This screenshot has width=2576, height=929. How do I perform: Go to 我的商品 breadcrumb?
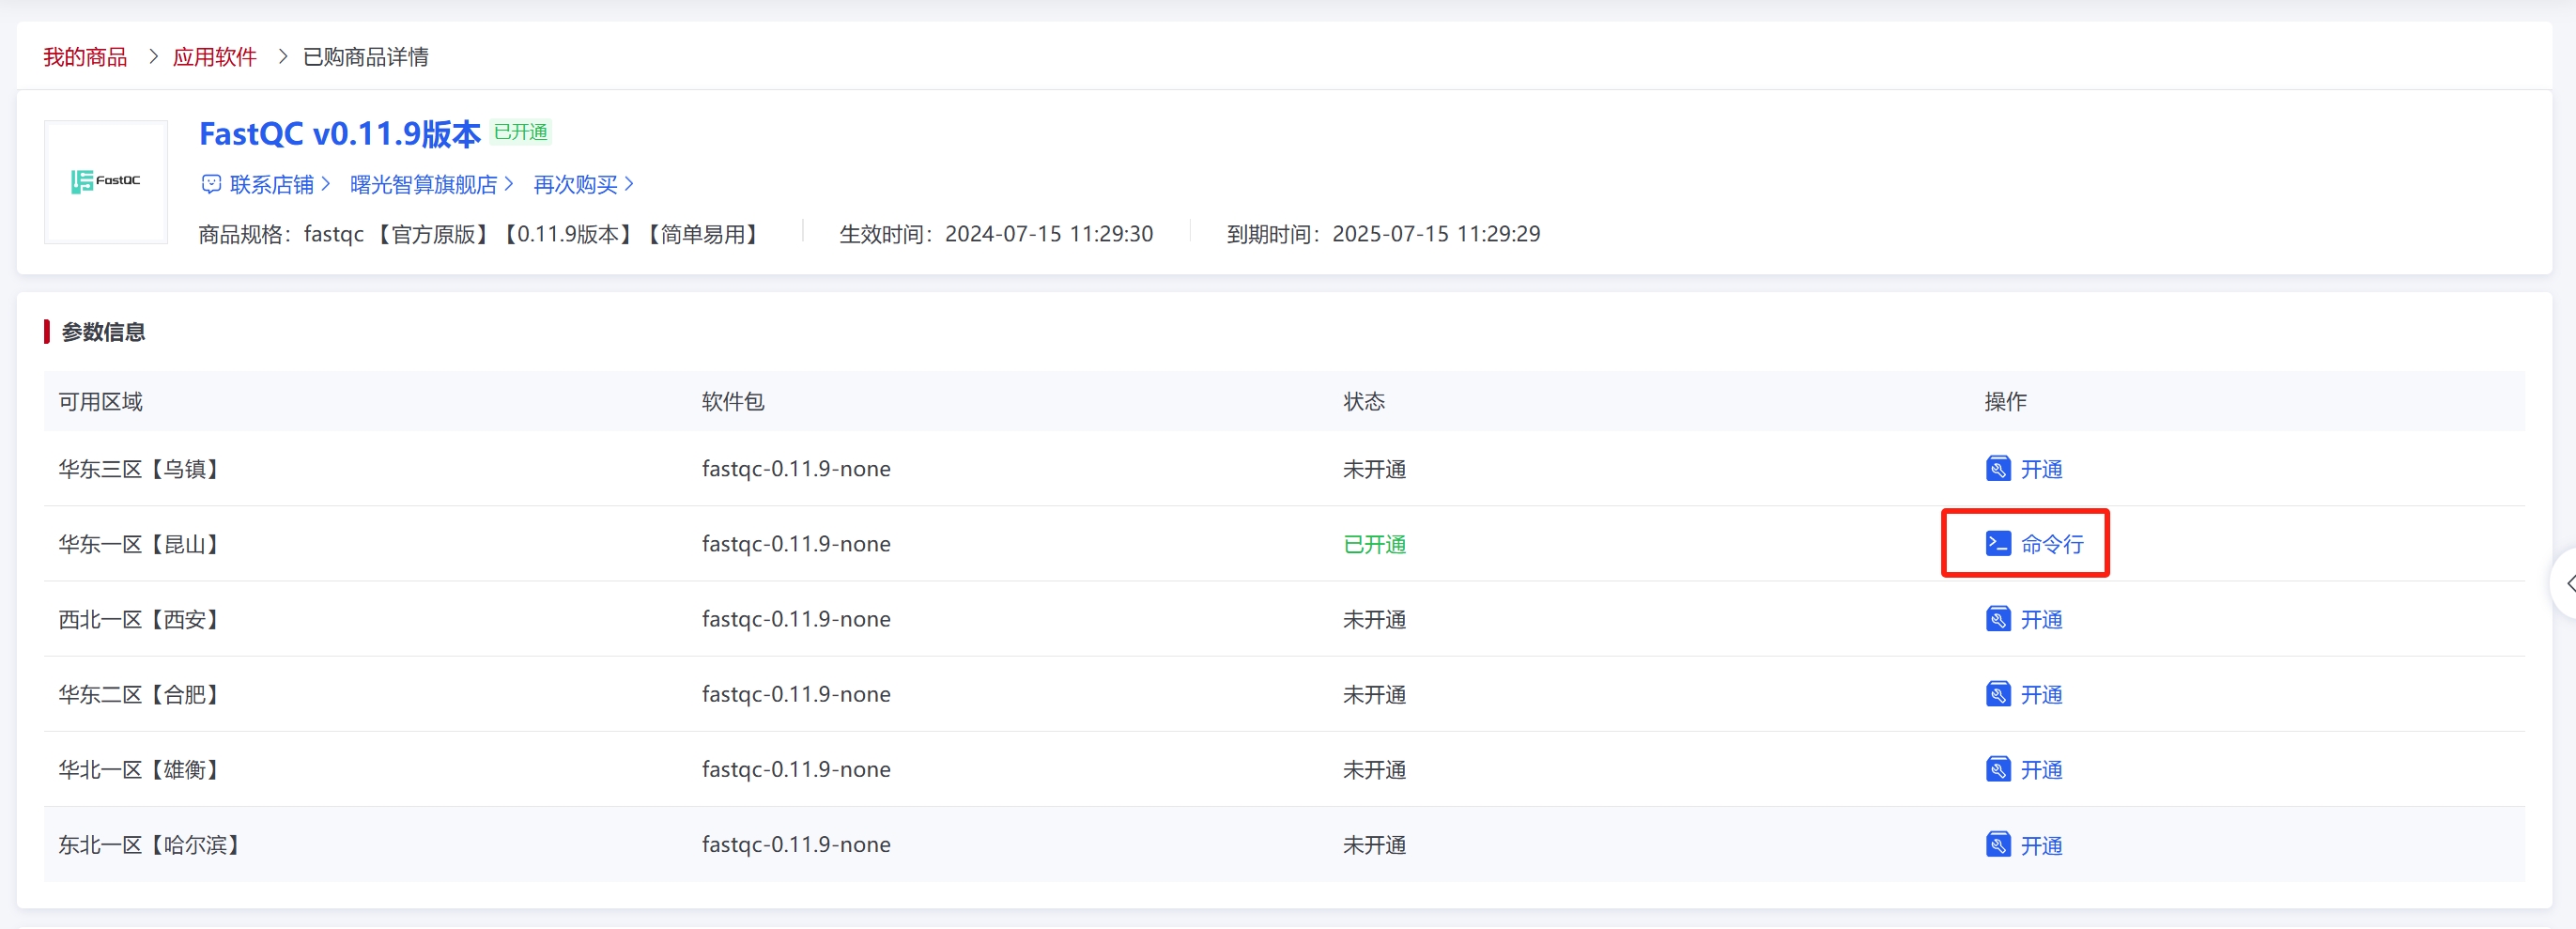(x=85, y=57)
